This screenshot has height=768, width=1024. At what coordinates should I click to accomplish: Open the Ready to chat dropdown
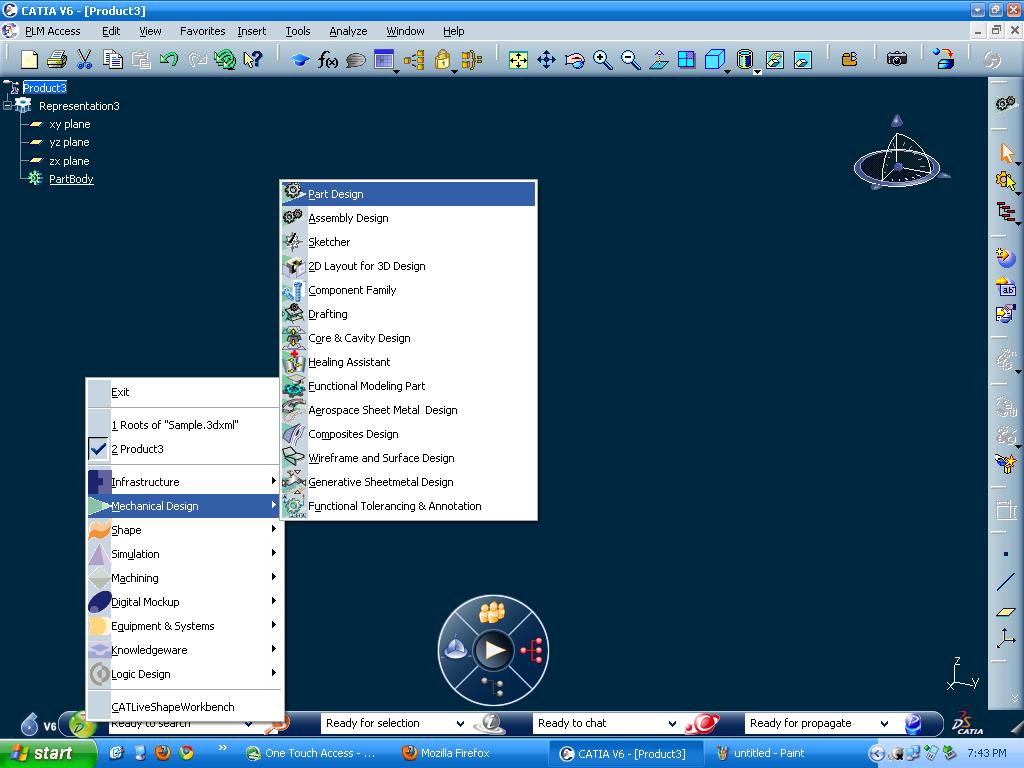[x=672, y=724]
